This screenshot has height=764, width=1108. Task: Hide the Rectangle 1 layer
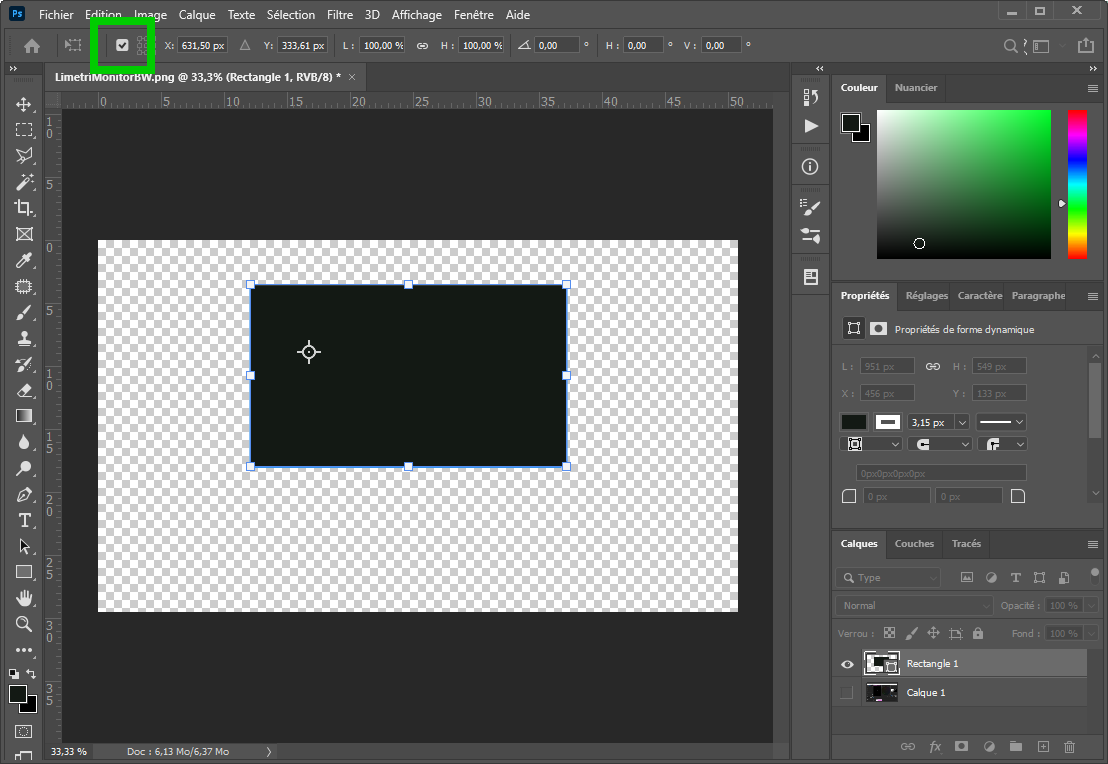coord(847,663)
